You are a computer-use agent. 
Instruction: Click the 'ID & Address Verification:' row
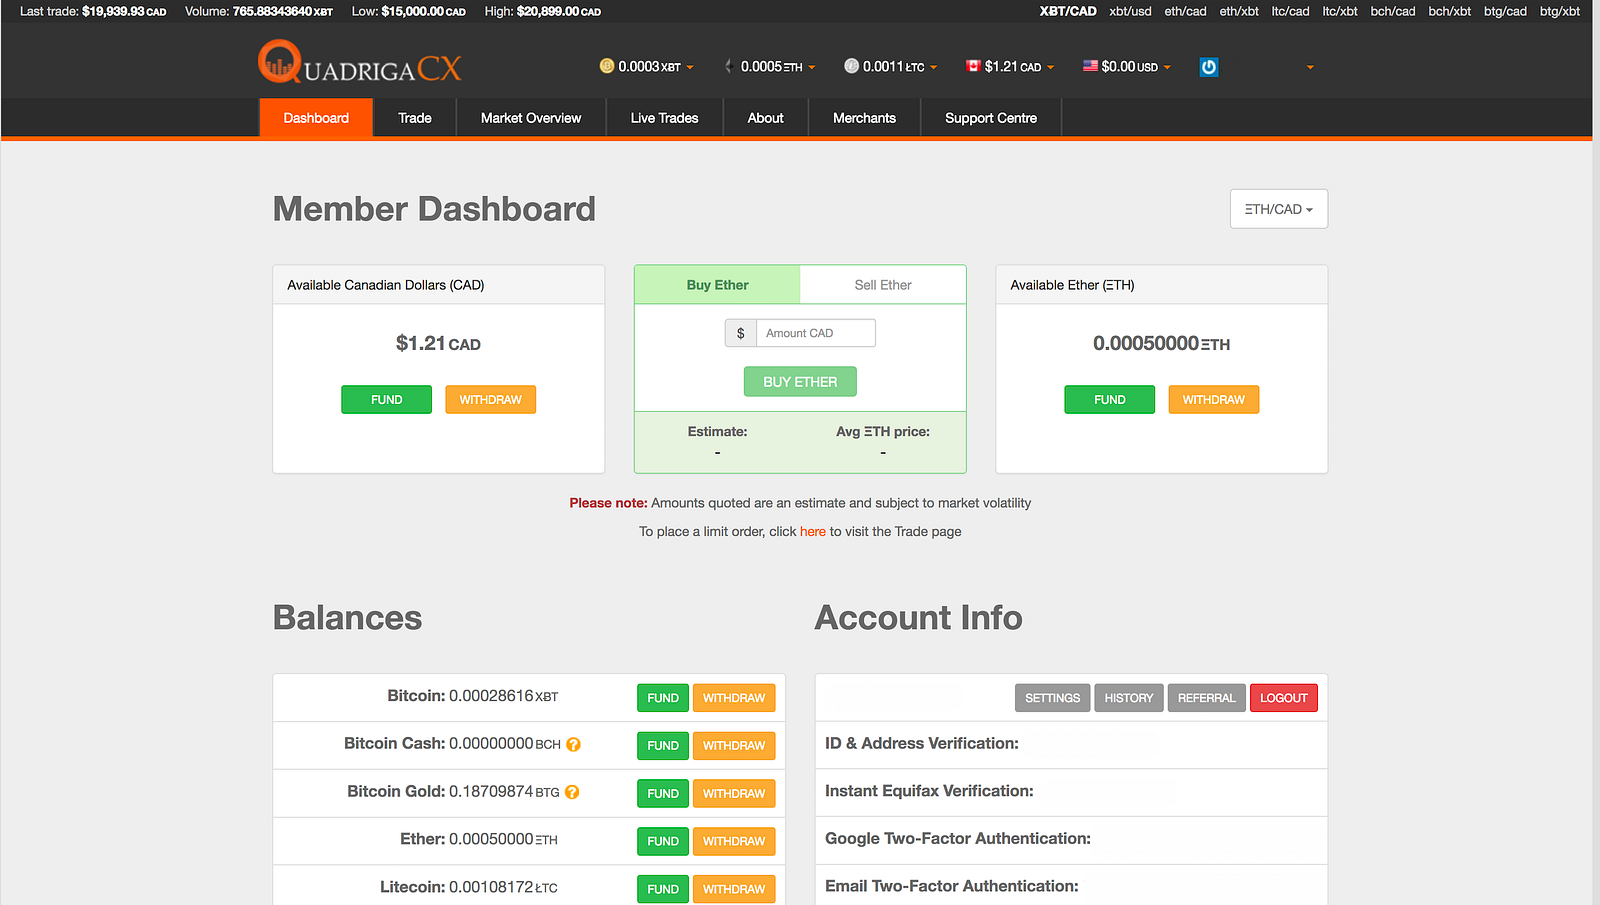[1071, 744]
